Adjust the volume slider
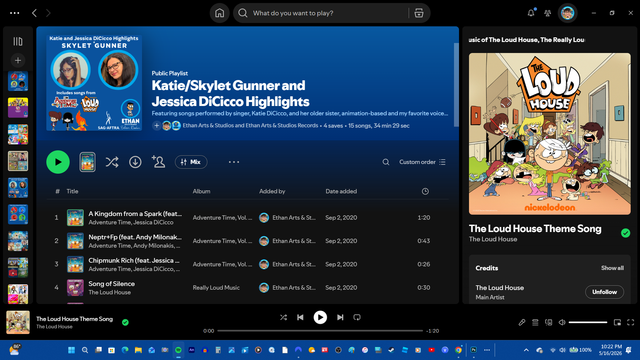The width and height of the screenshot is (640, 360). coord(588,322)
